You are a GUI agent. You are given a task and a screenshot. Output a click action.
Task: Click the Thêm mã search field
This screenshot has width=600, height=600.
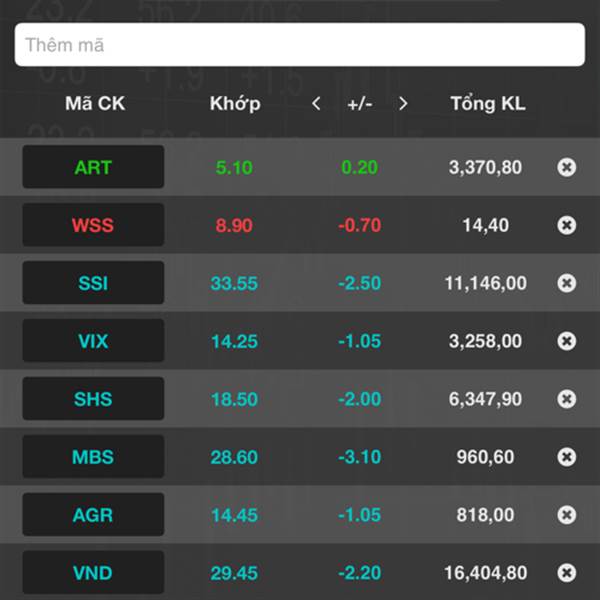[300, 44]
